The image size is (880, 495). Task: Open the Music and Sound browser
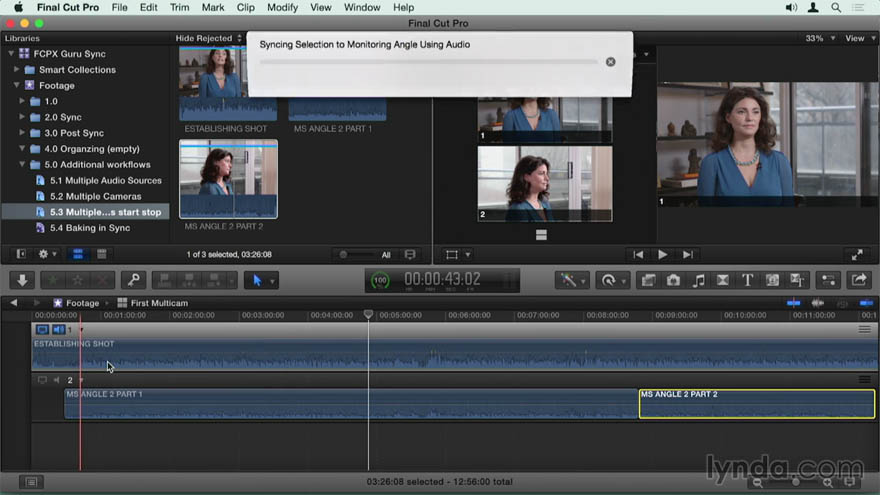(x=698, y=279)
